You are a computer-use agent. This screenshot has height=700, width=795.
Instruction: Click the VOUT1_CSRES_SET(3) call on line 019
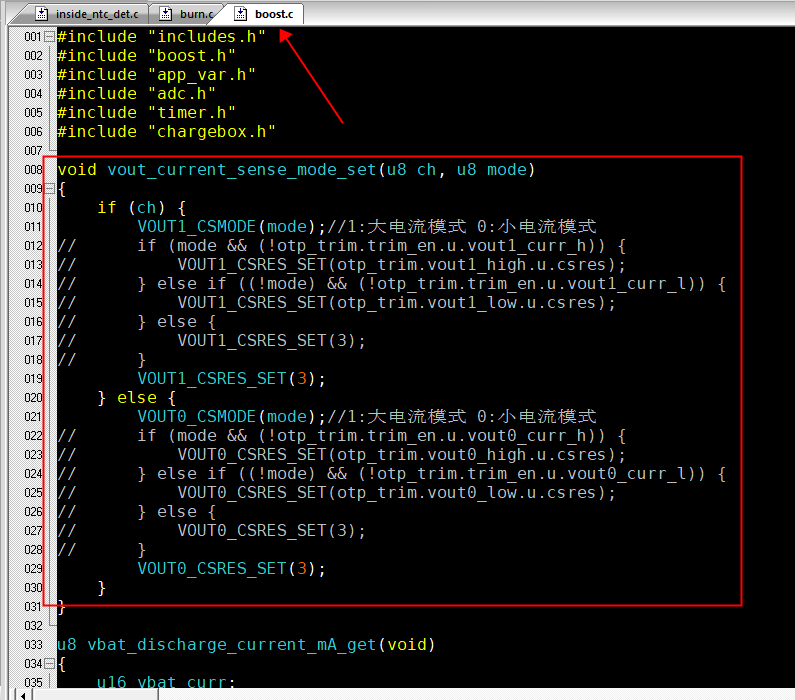pyautogui.click(x=231, y=379)
